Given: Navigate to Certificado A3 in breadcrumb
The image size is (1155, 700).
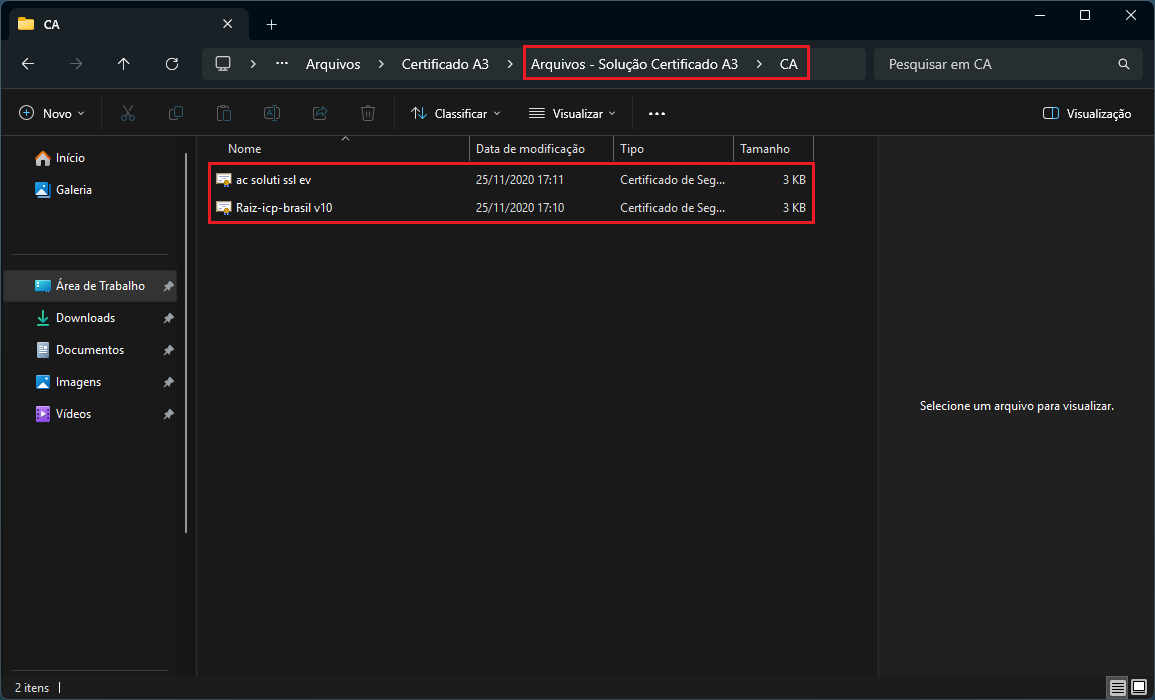Looking at the screenshot, I should pyautogui.click(x=445, y=64).
